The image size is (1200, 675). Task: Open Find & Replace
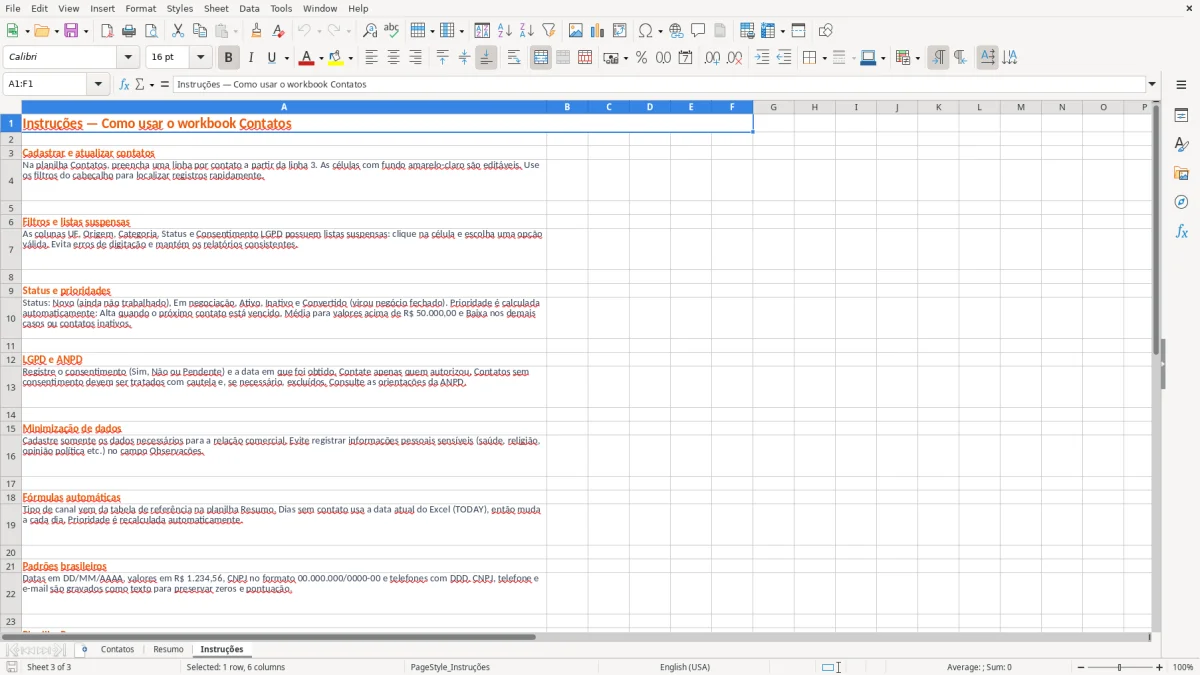point(369,31)
